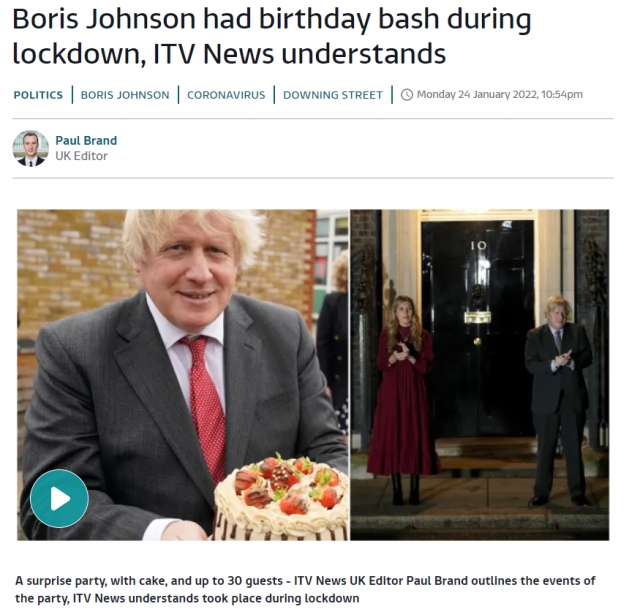Go to the DOWNING STREET topic
640x609 pixels.
[333, 95]
